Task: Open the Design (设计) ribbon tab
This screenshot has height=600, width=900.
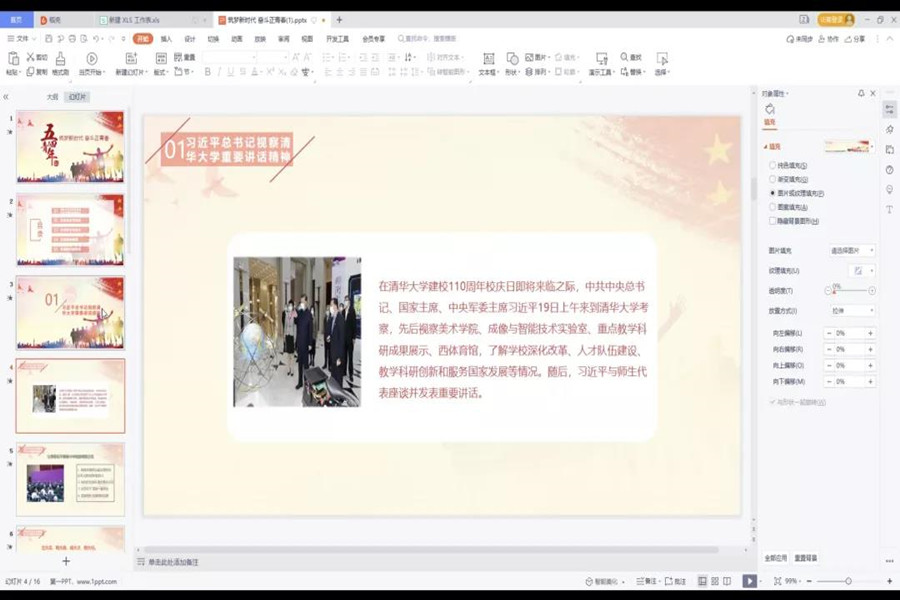Action: (190, 39)
